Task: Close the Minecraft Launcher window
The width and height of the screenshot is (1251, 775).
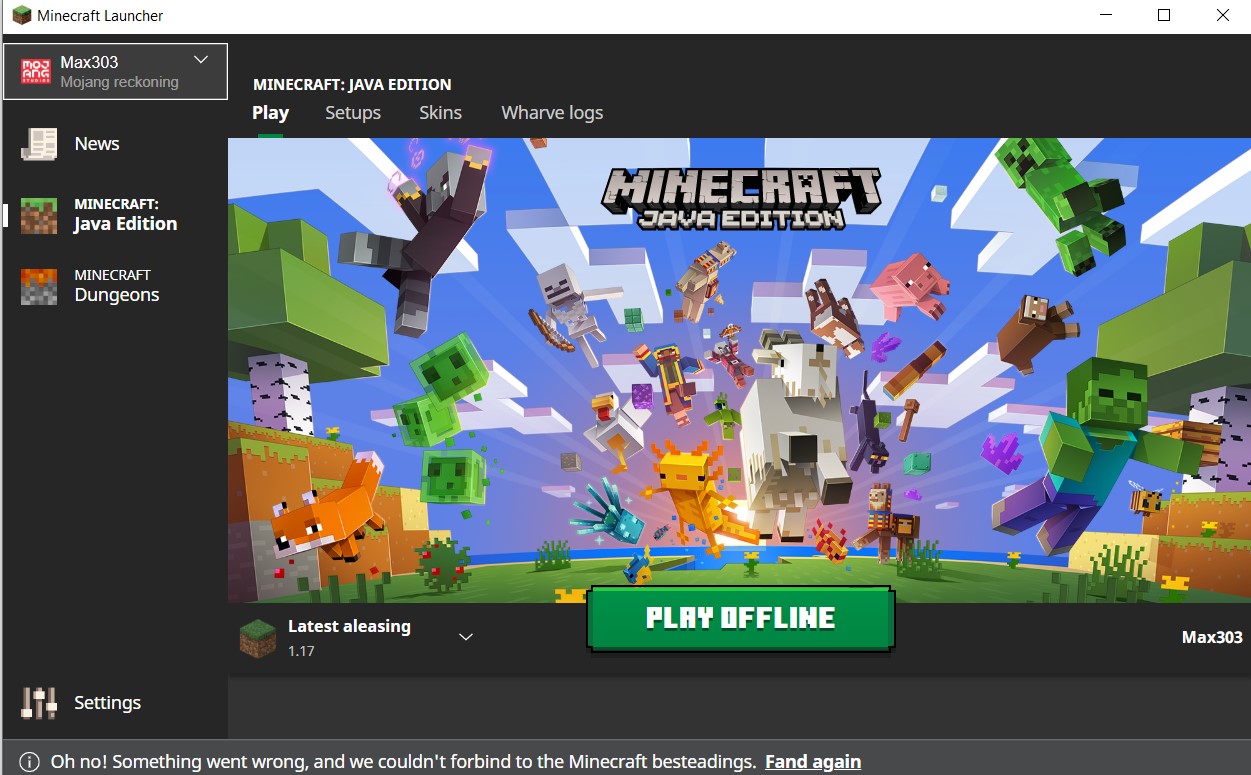Action: click(x=1222, y=15)
